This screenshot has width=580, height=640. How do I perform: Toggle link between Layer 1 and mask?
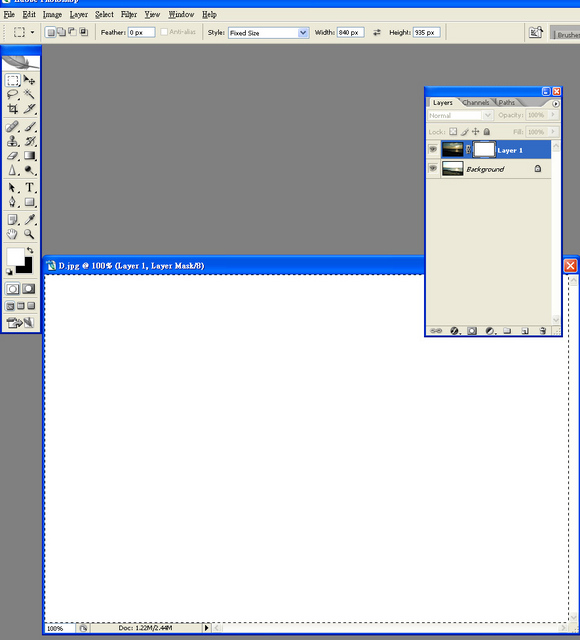[x=468, y=149]
